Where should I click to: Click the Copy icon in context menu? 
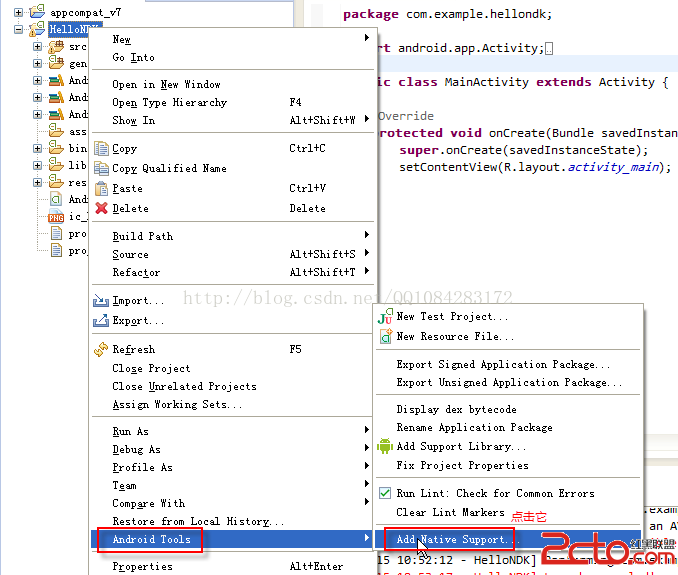tap(101, 149)
